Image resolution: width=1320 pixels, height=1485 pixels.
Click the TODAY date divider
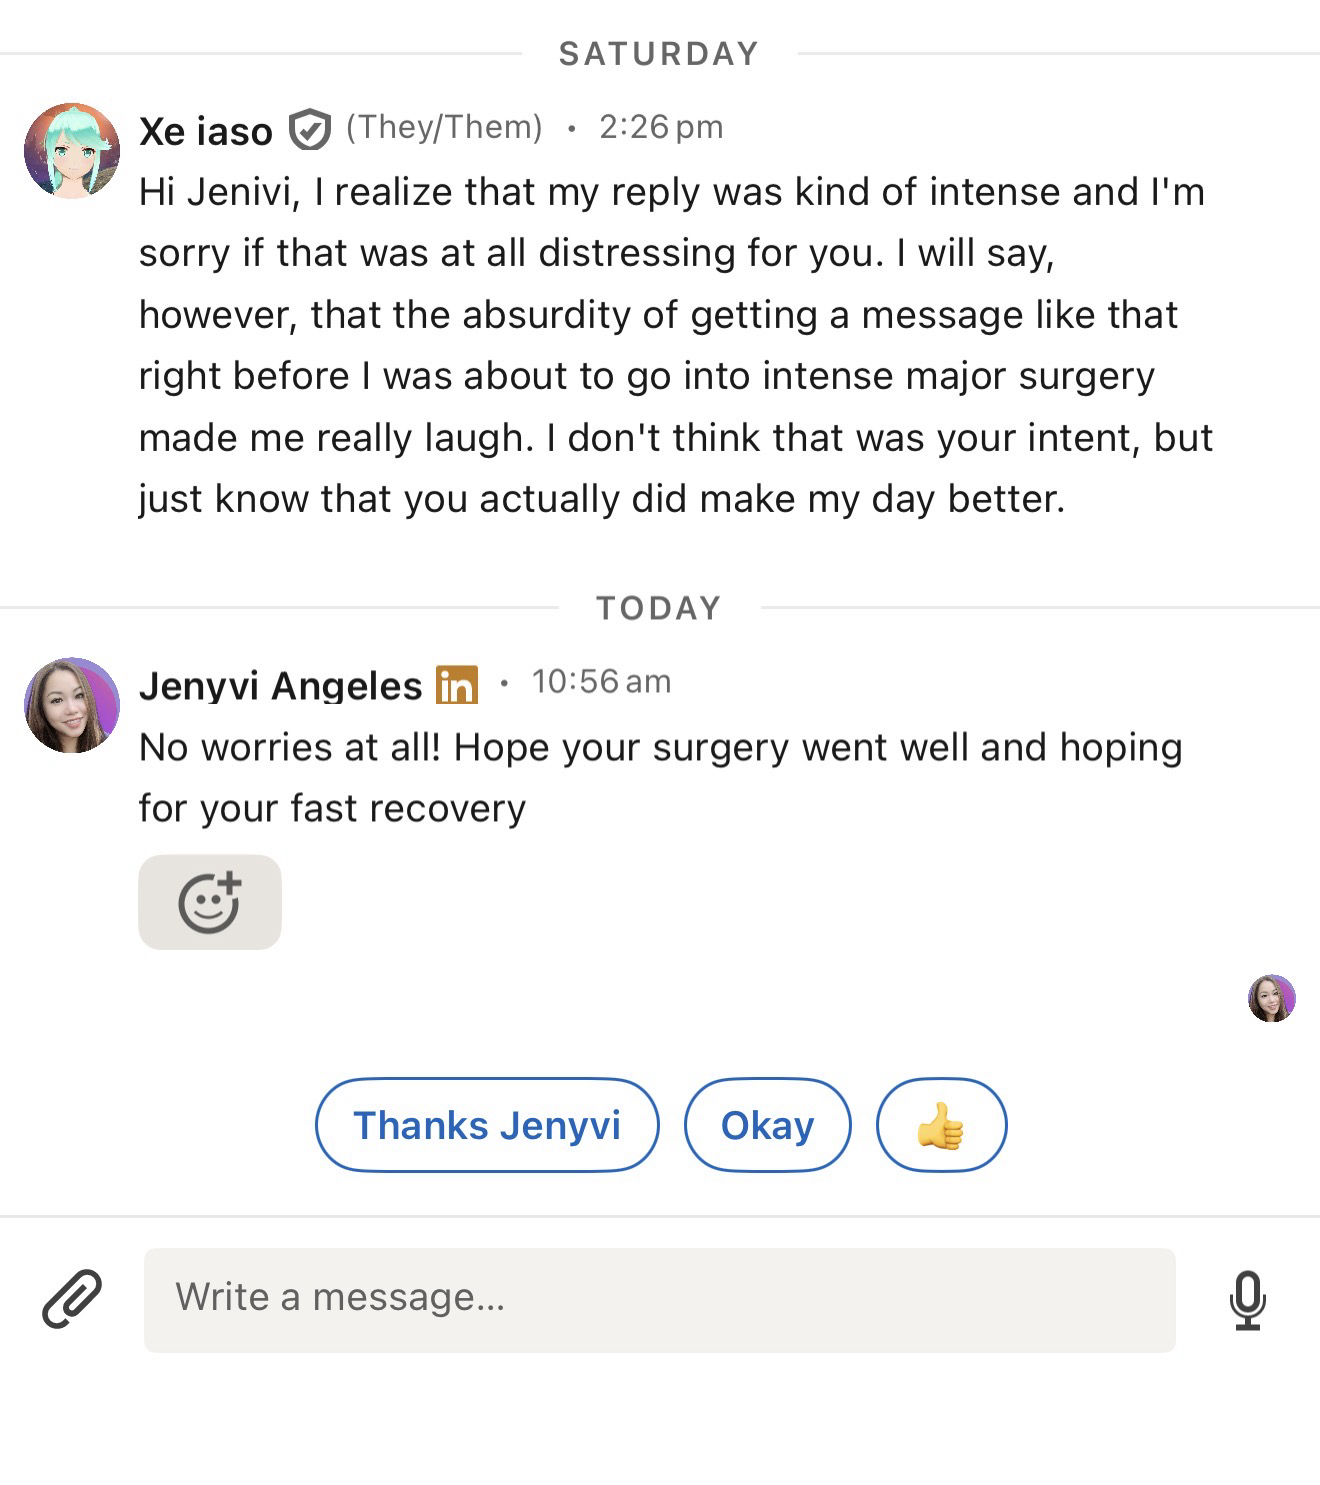[x=658, y=608]
